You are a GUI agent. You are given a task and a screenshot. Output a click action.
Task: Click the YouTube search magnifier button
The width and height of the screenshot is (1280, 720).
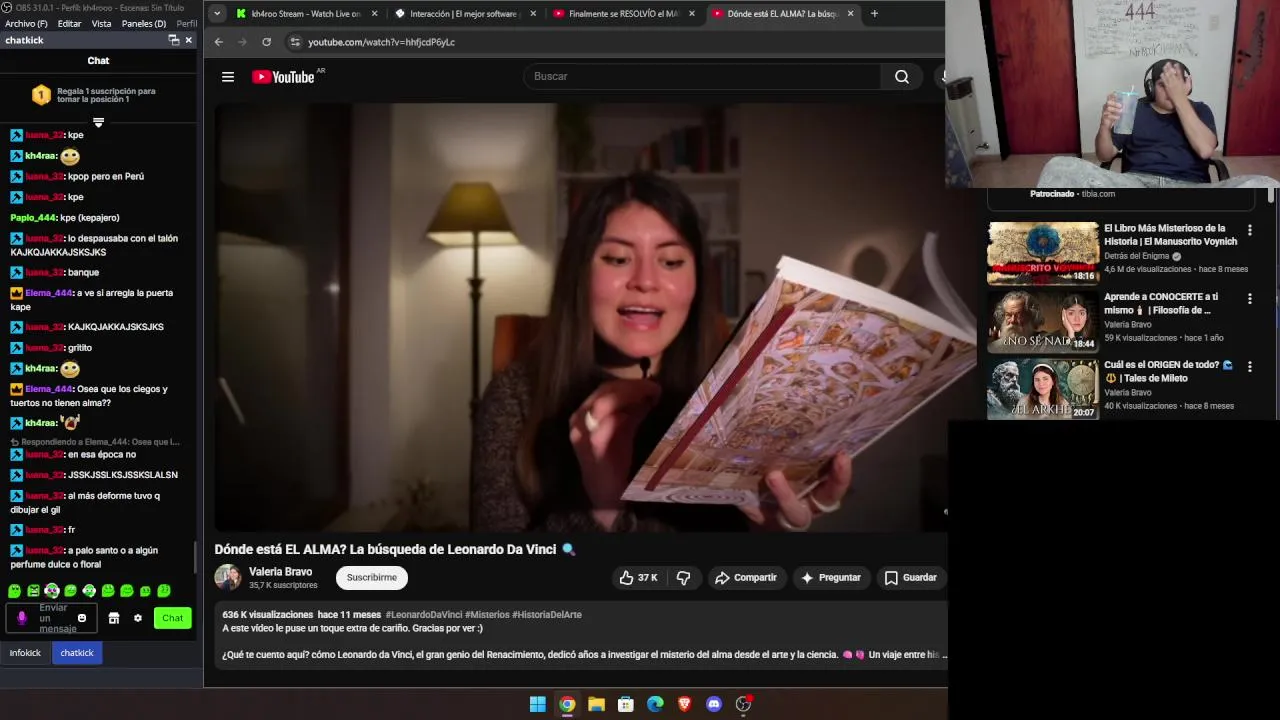click(901, 77)
